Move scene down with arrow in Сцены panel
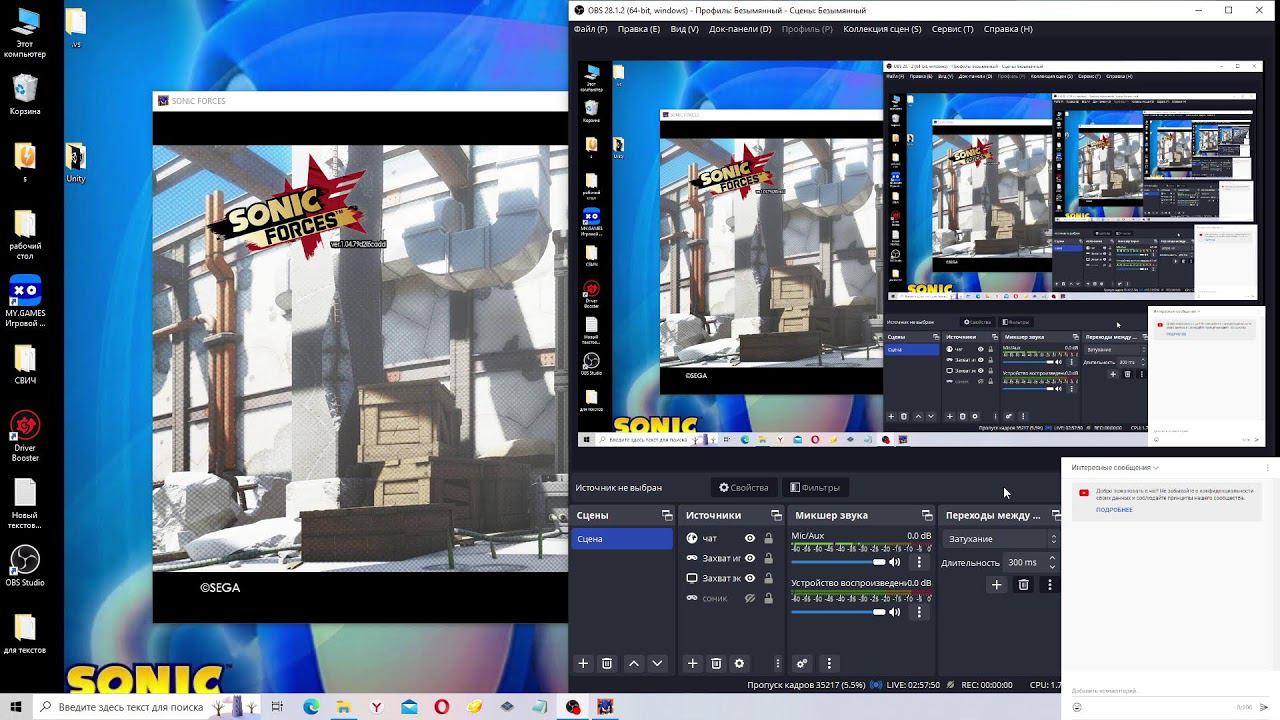This screenshot has height=720, width=1280. 657,663
